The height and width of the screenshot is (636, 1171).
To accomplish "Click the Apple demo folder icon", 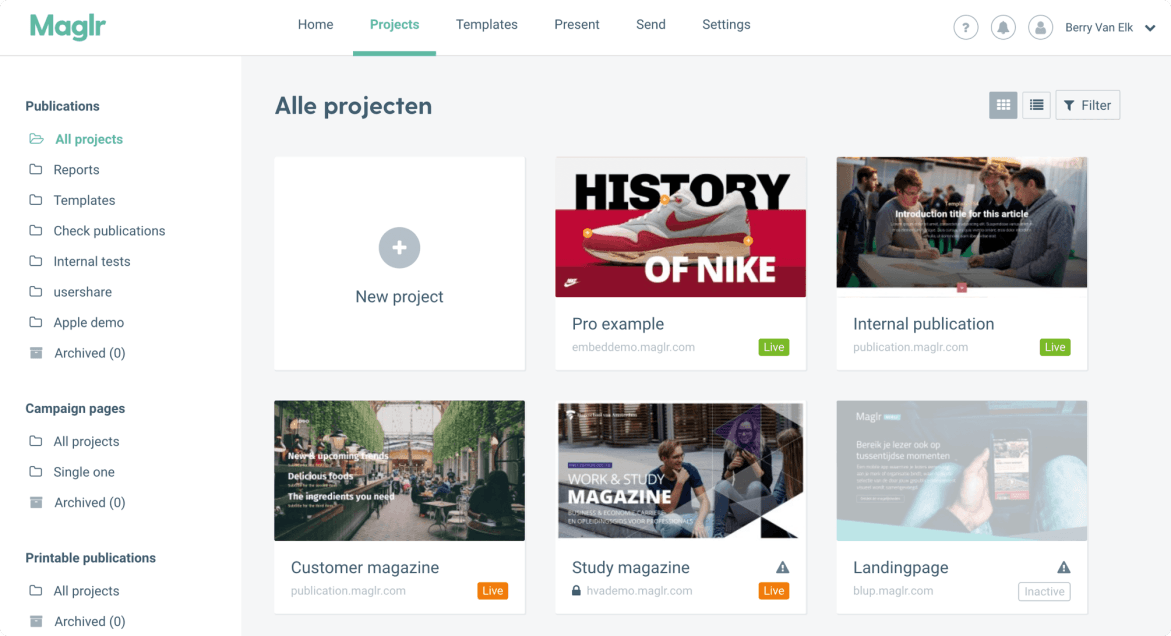I will 35,322.
